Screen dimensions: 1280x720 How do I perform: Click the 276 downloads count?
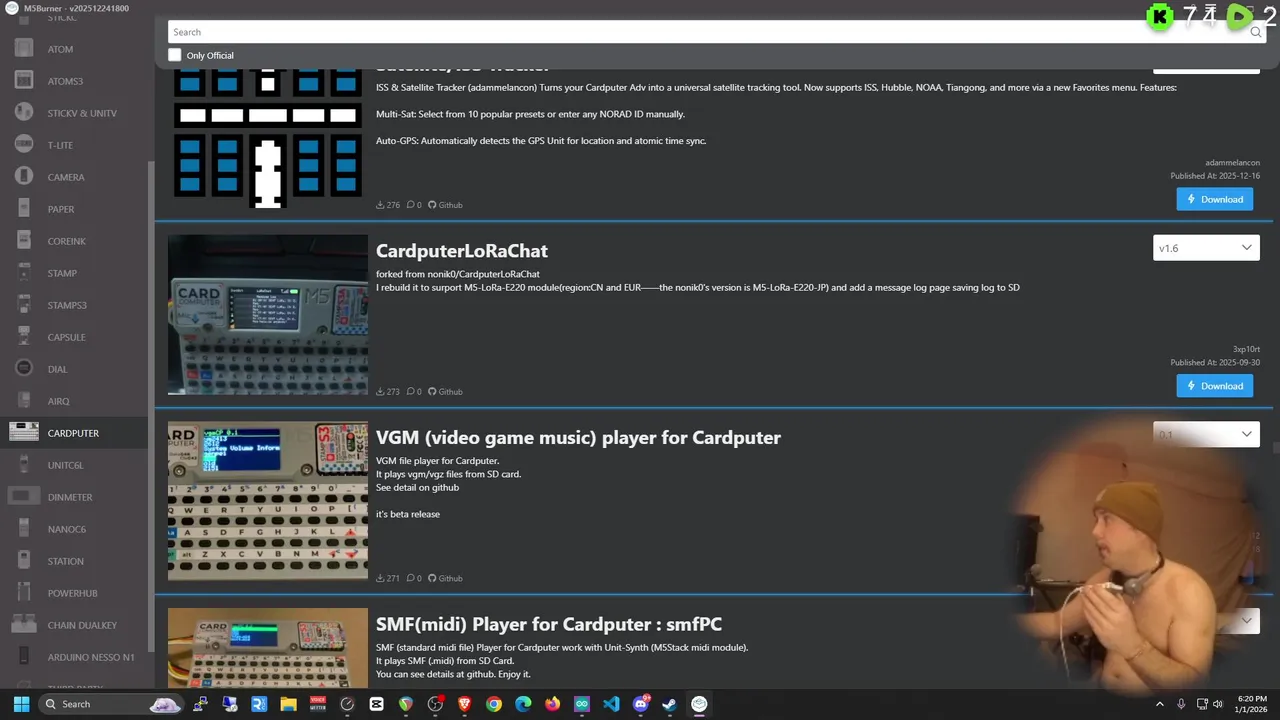tap(388, 205)
